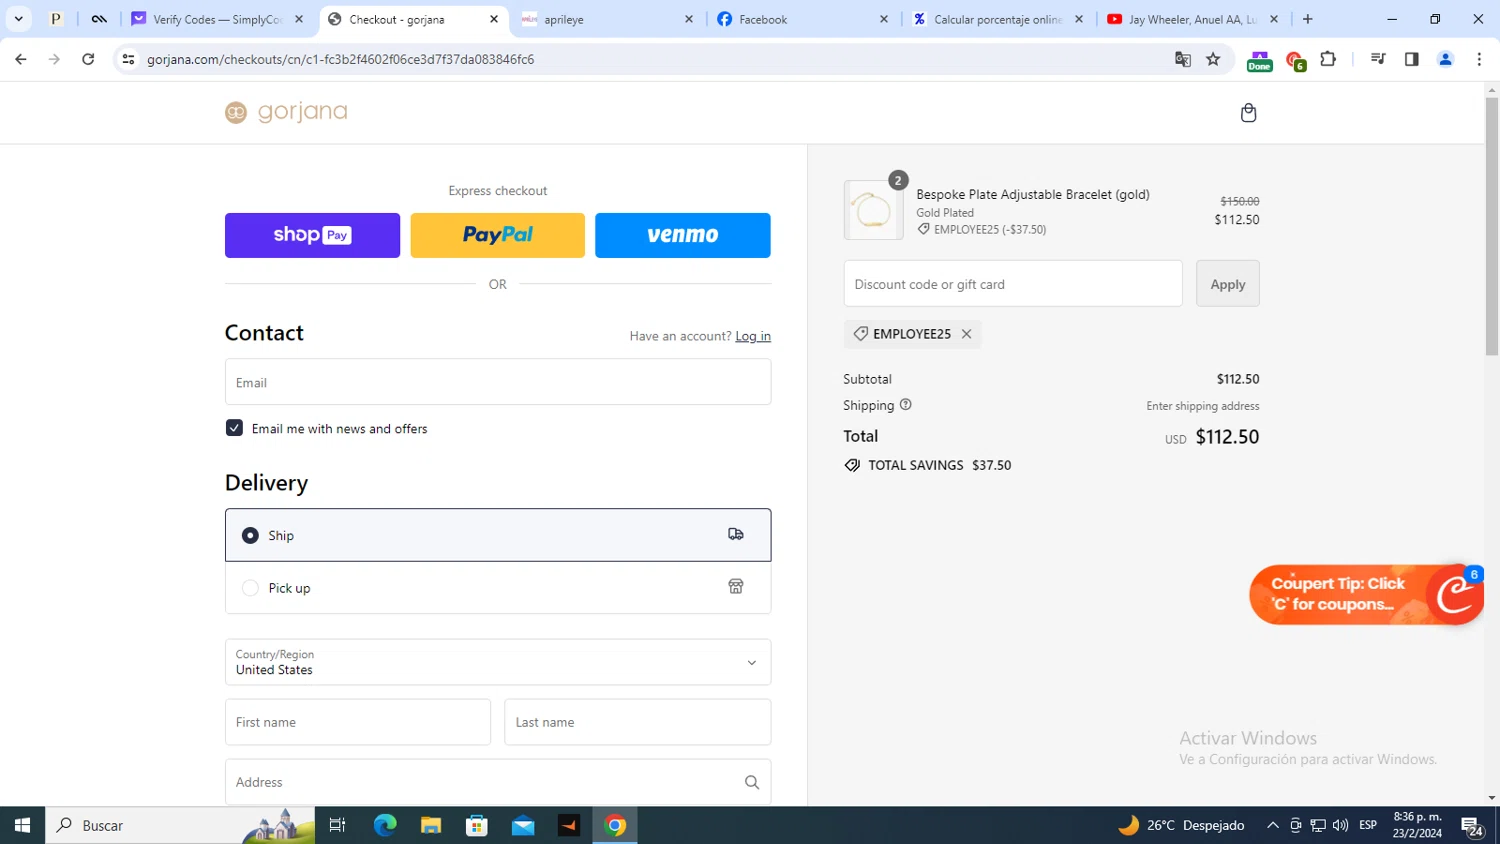Go back to the previous page
The image size is (1500, 844).
point(21,59)
